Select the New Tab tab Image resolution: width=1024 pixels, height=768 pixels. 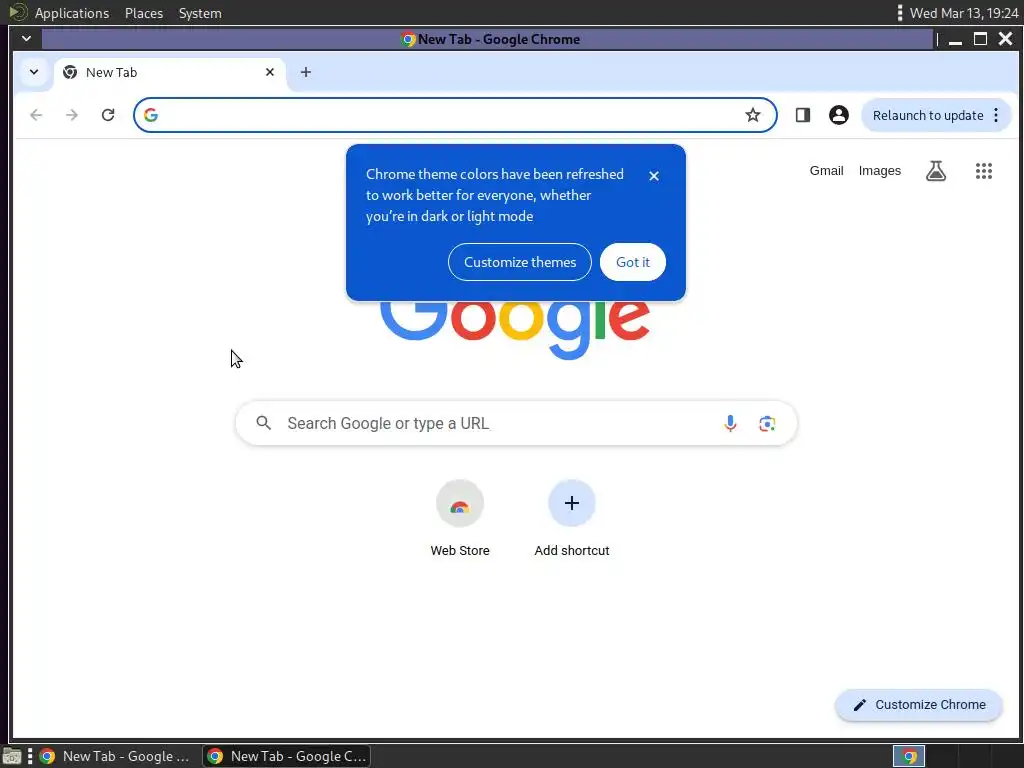[x=170, y=72]
